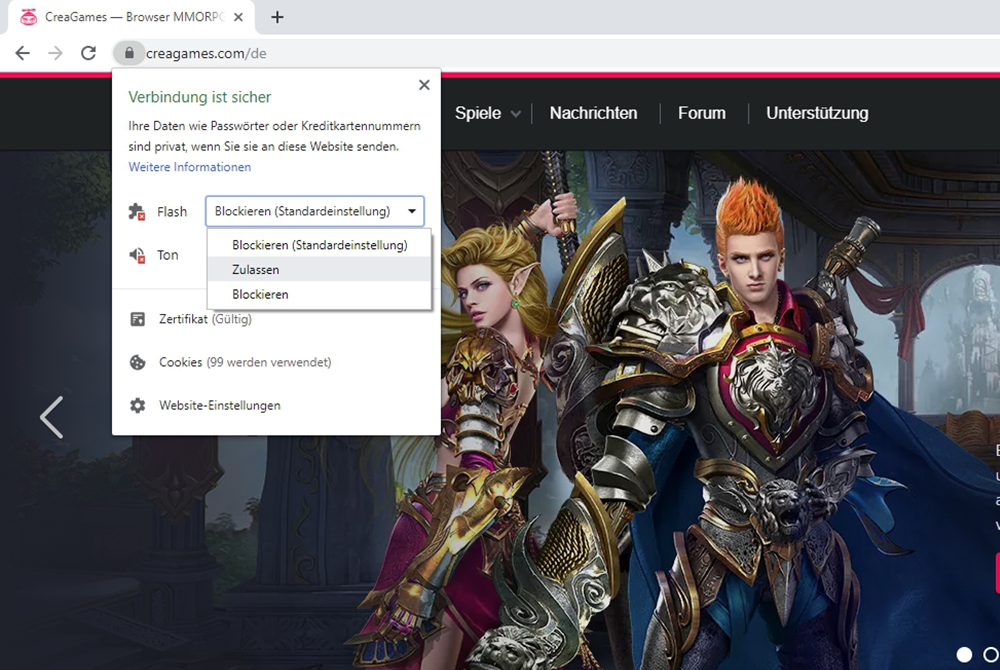Viewport: 1000px width, 670px height.
Task: Expand the Spiele navigation menu
Action: click(x=487, y=113)
